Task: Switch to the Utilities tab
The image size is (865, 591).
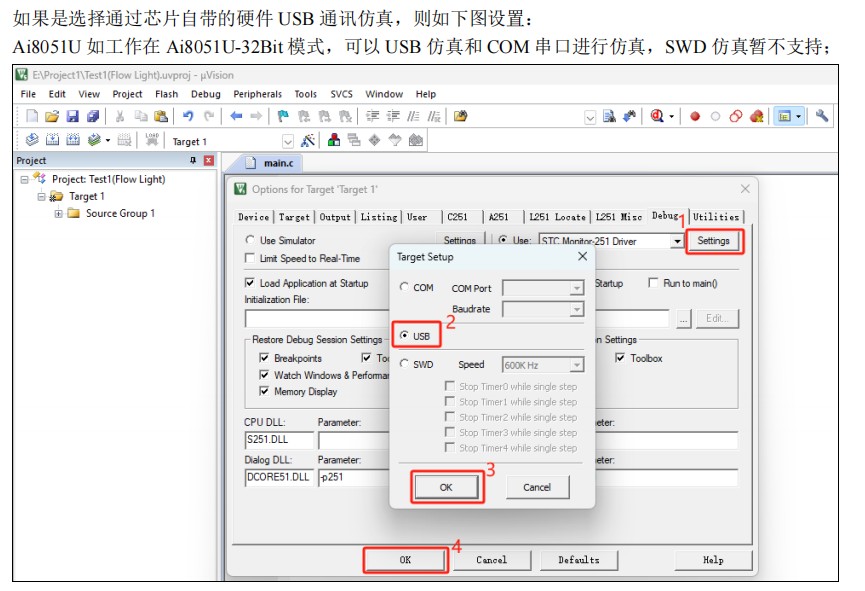Action: click(716, 217)
